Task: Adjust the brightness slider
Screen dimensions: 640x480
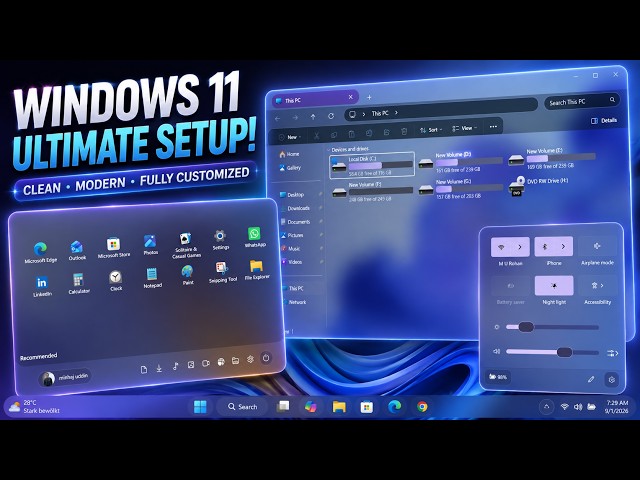Action: 552,327
